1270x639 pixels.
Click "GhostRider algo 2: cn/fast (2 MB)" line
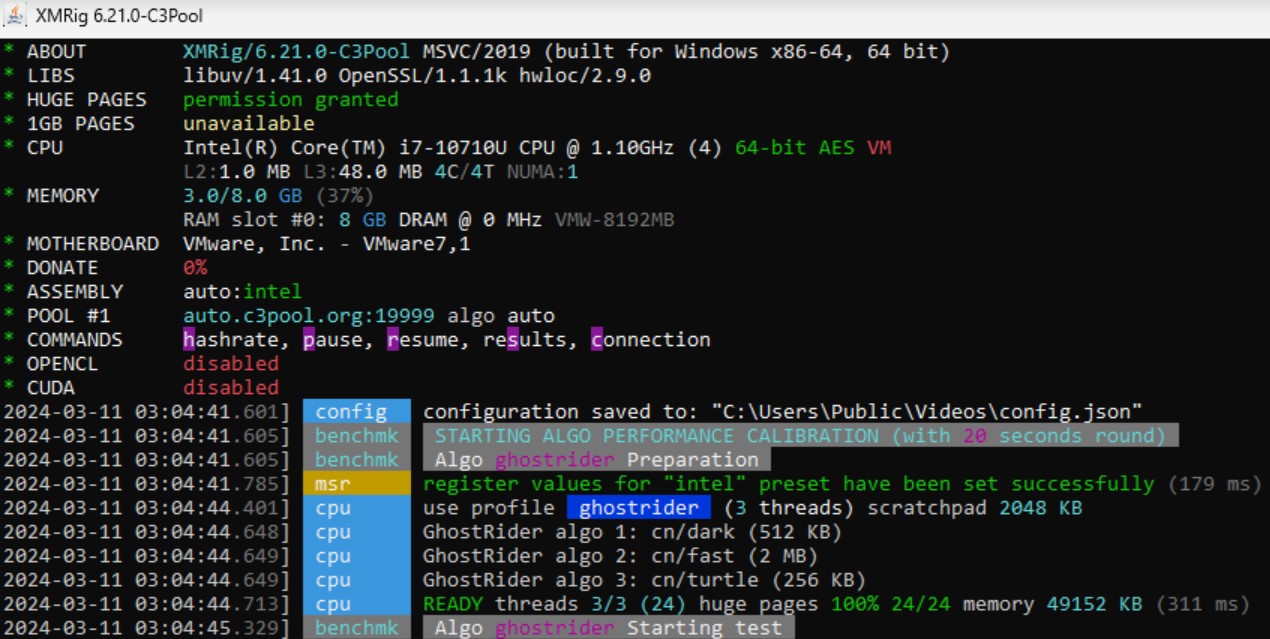620,556
